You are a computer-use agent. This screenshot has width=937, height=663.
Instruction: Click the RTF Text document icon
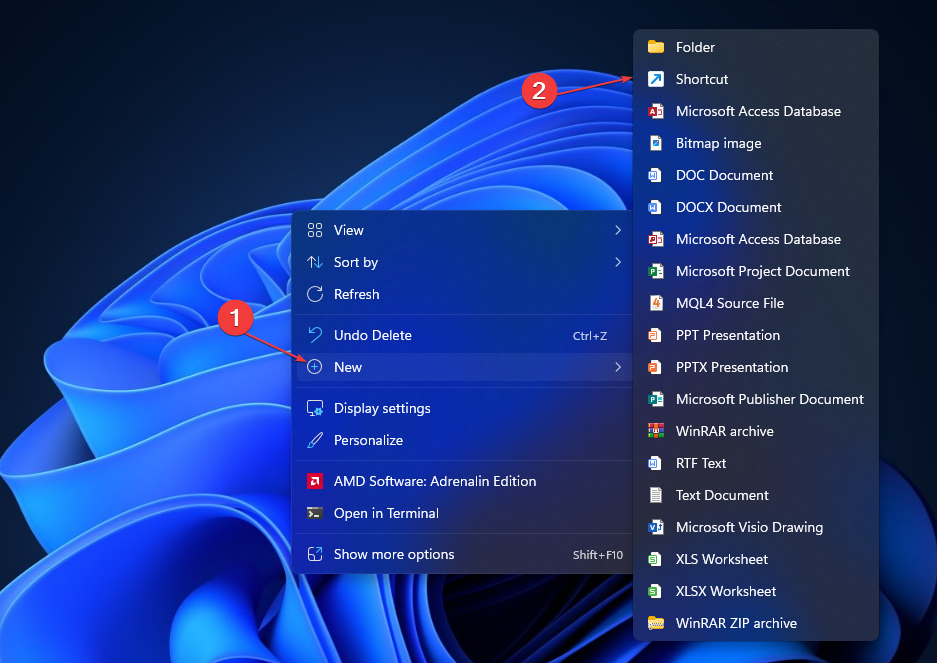(x=656, y=463)
